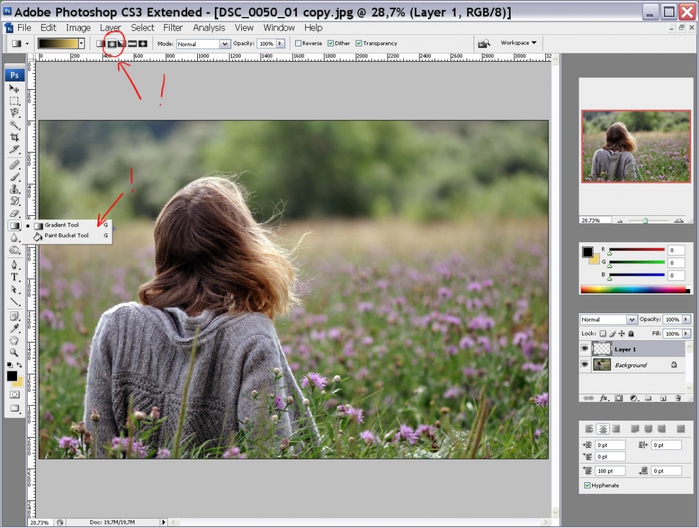
Task: Select the Crop tool
Action: (15, 138)
